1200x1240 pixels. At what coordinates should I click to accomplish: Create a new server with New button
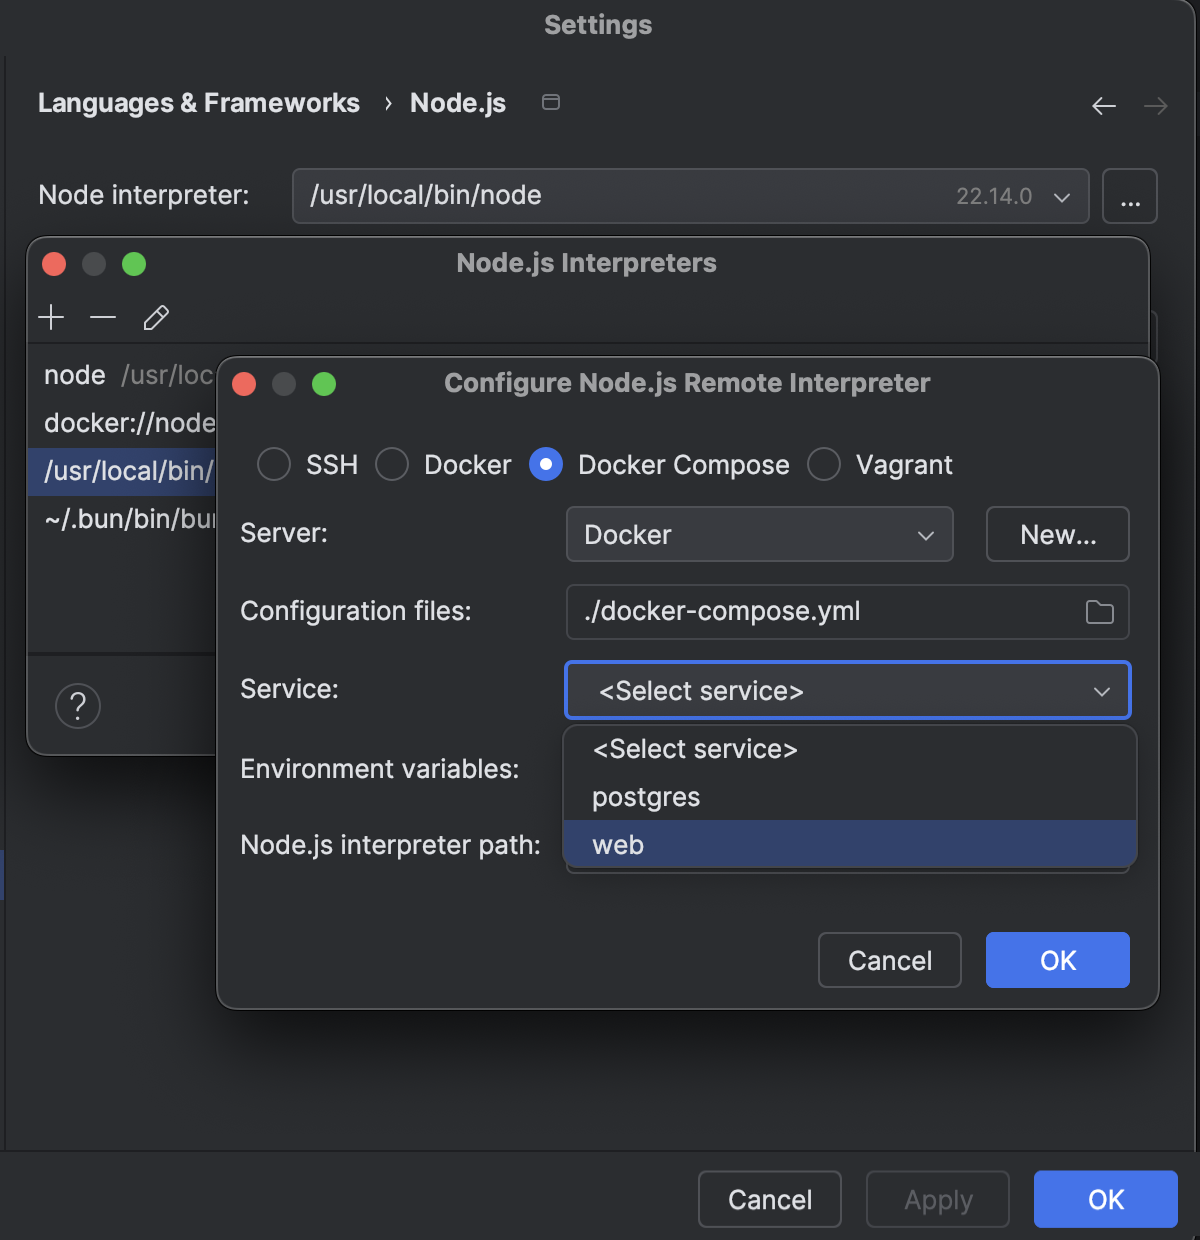1057,534
